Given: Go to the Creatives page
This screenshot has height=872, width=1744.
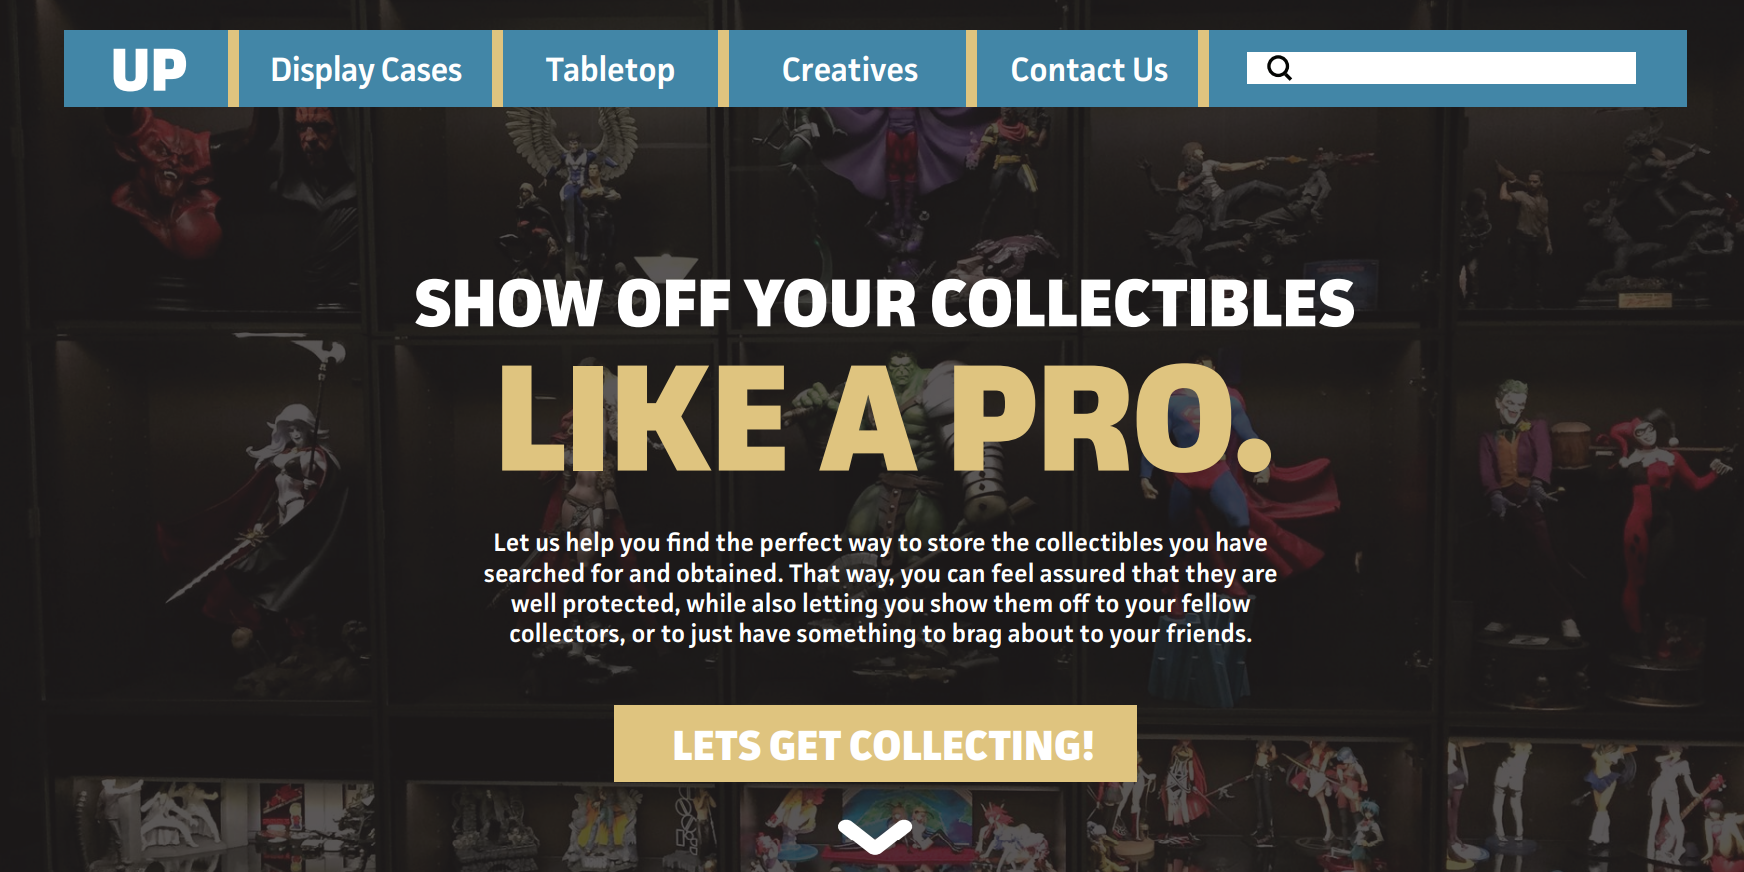Looking at the screenshot, I should (849, 69).
